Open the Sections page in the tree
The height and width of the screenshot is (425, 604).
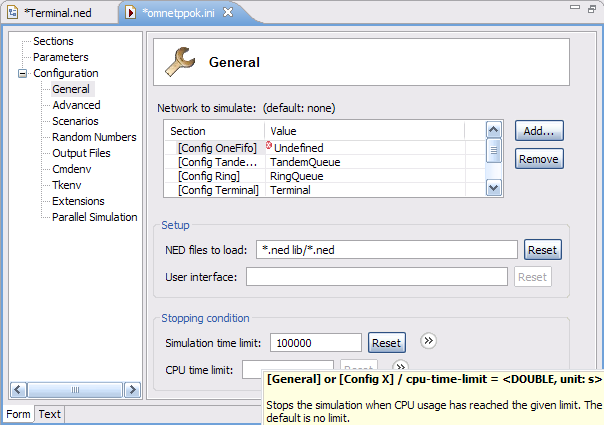pyautogui.click(x=53, y=41)
